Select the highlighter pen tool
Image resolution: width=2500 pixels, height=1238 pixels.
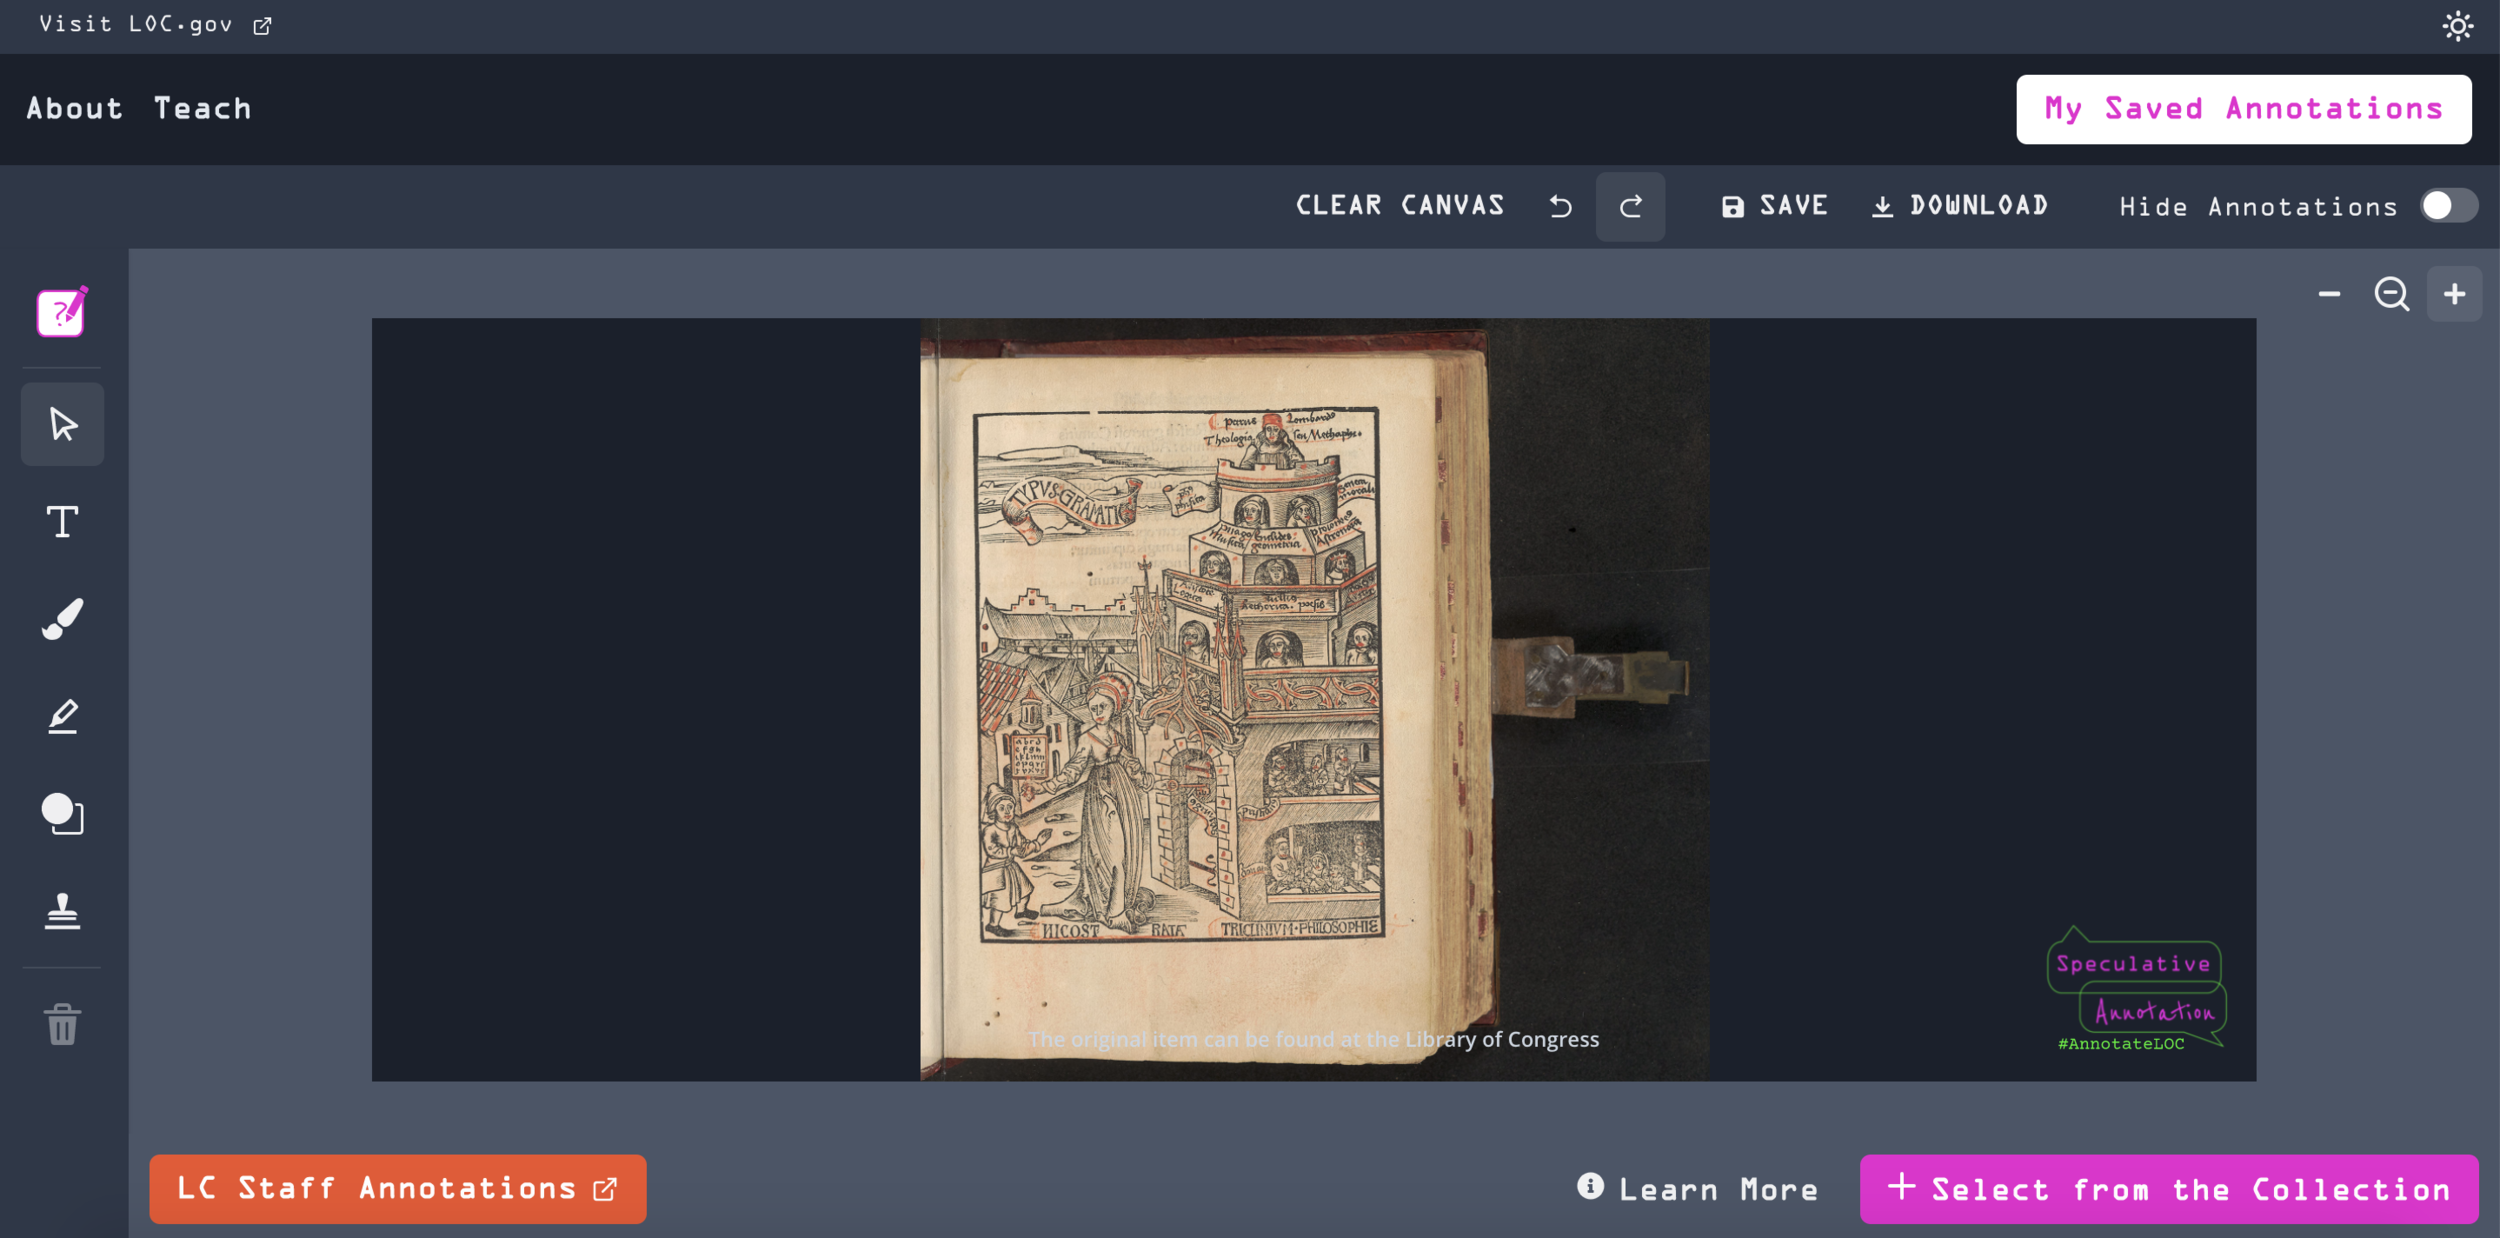[62, 716]
